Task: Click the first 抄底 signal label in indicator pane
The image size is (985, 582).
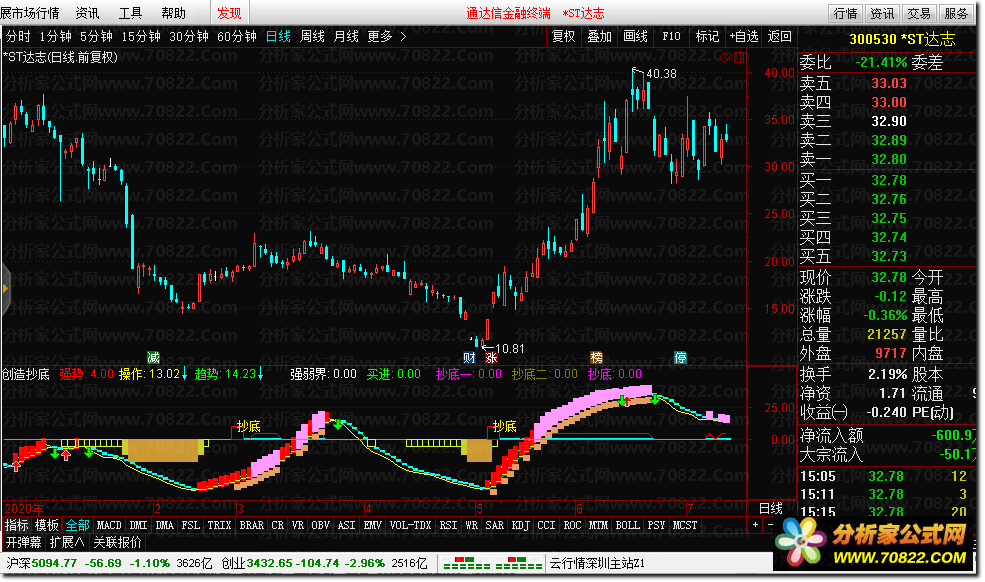Action: [249, 427]
